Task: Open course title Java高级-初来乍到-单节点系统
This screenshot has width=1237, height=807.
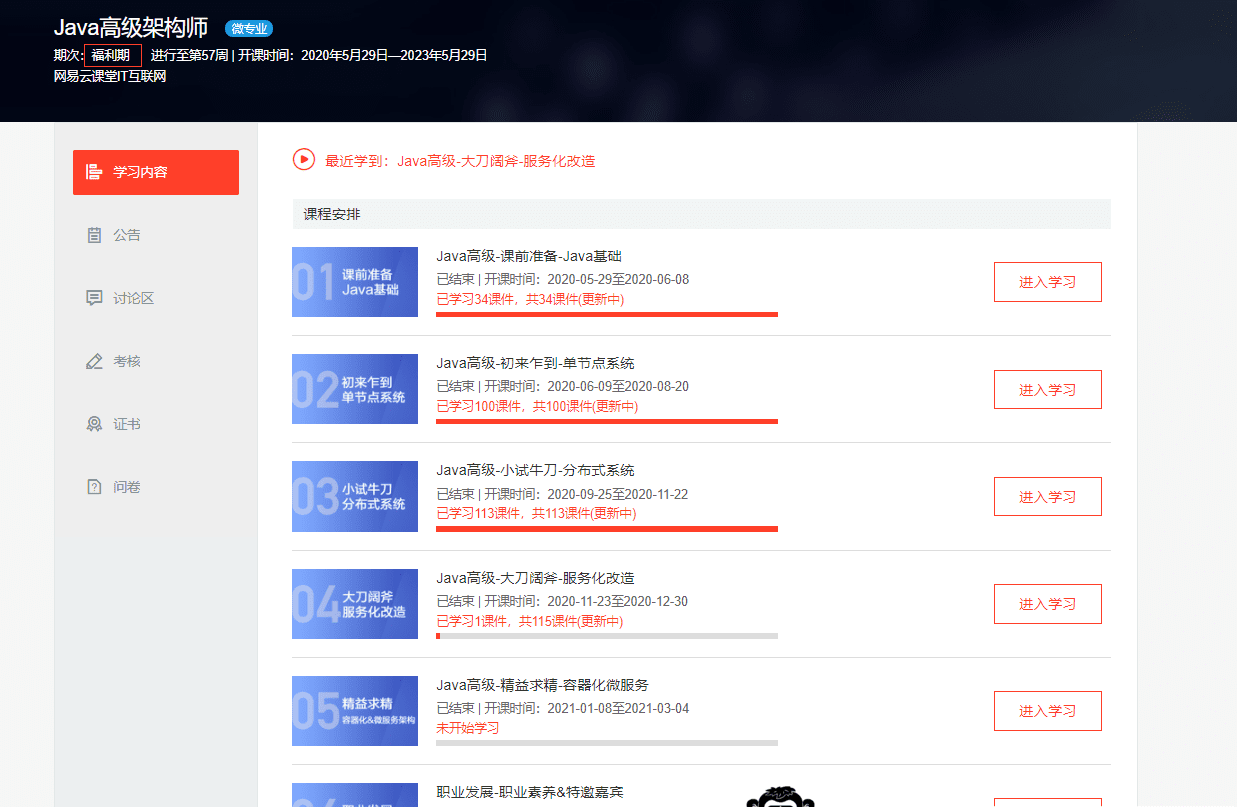Action: tap(535, 363)
